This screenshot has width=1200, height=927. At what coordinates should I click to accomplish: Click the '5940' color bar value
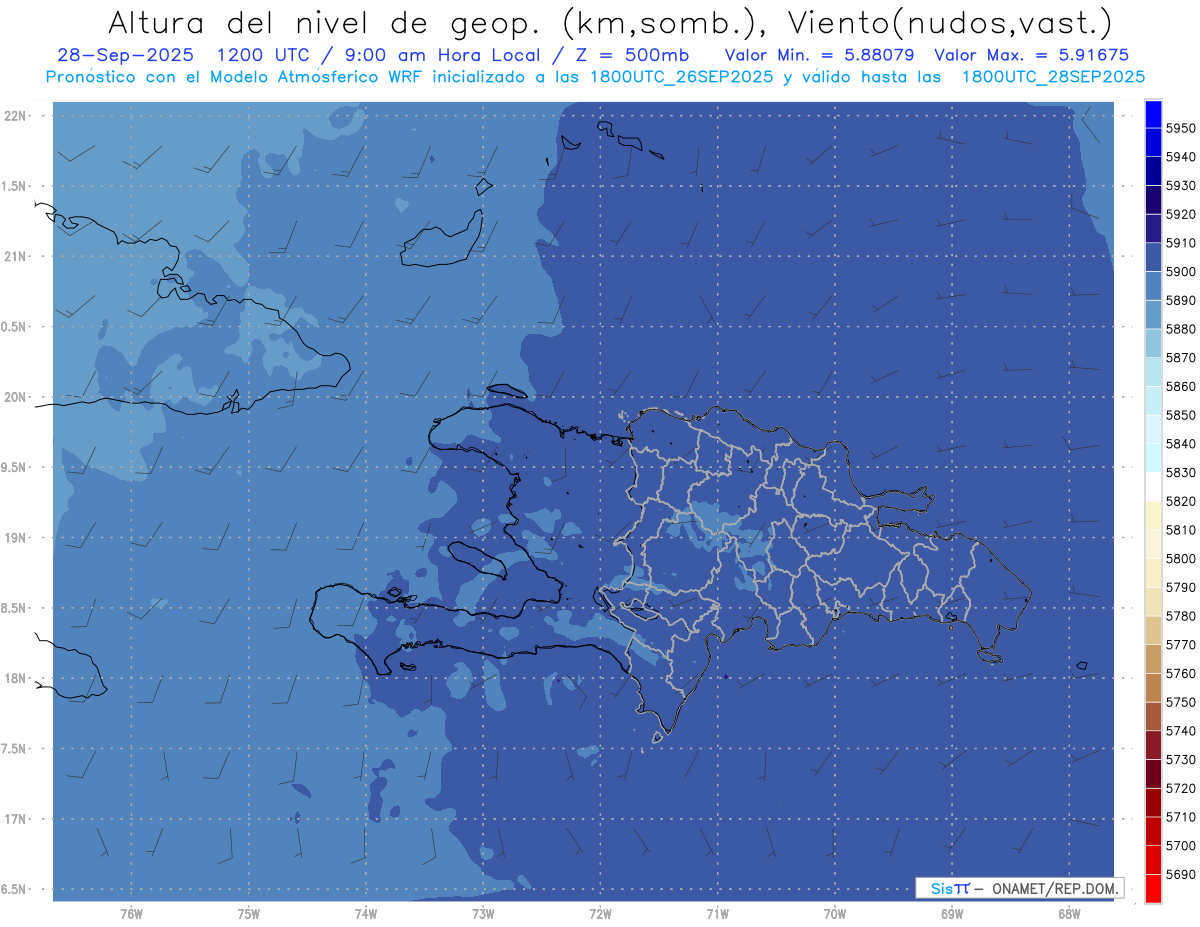tap(1181, 157)
